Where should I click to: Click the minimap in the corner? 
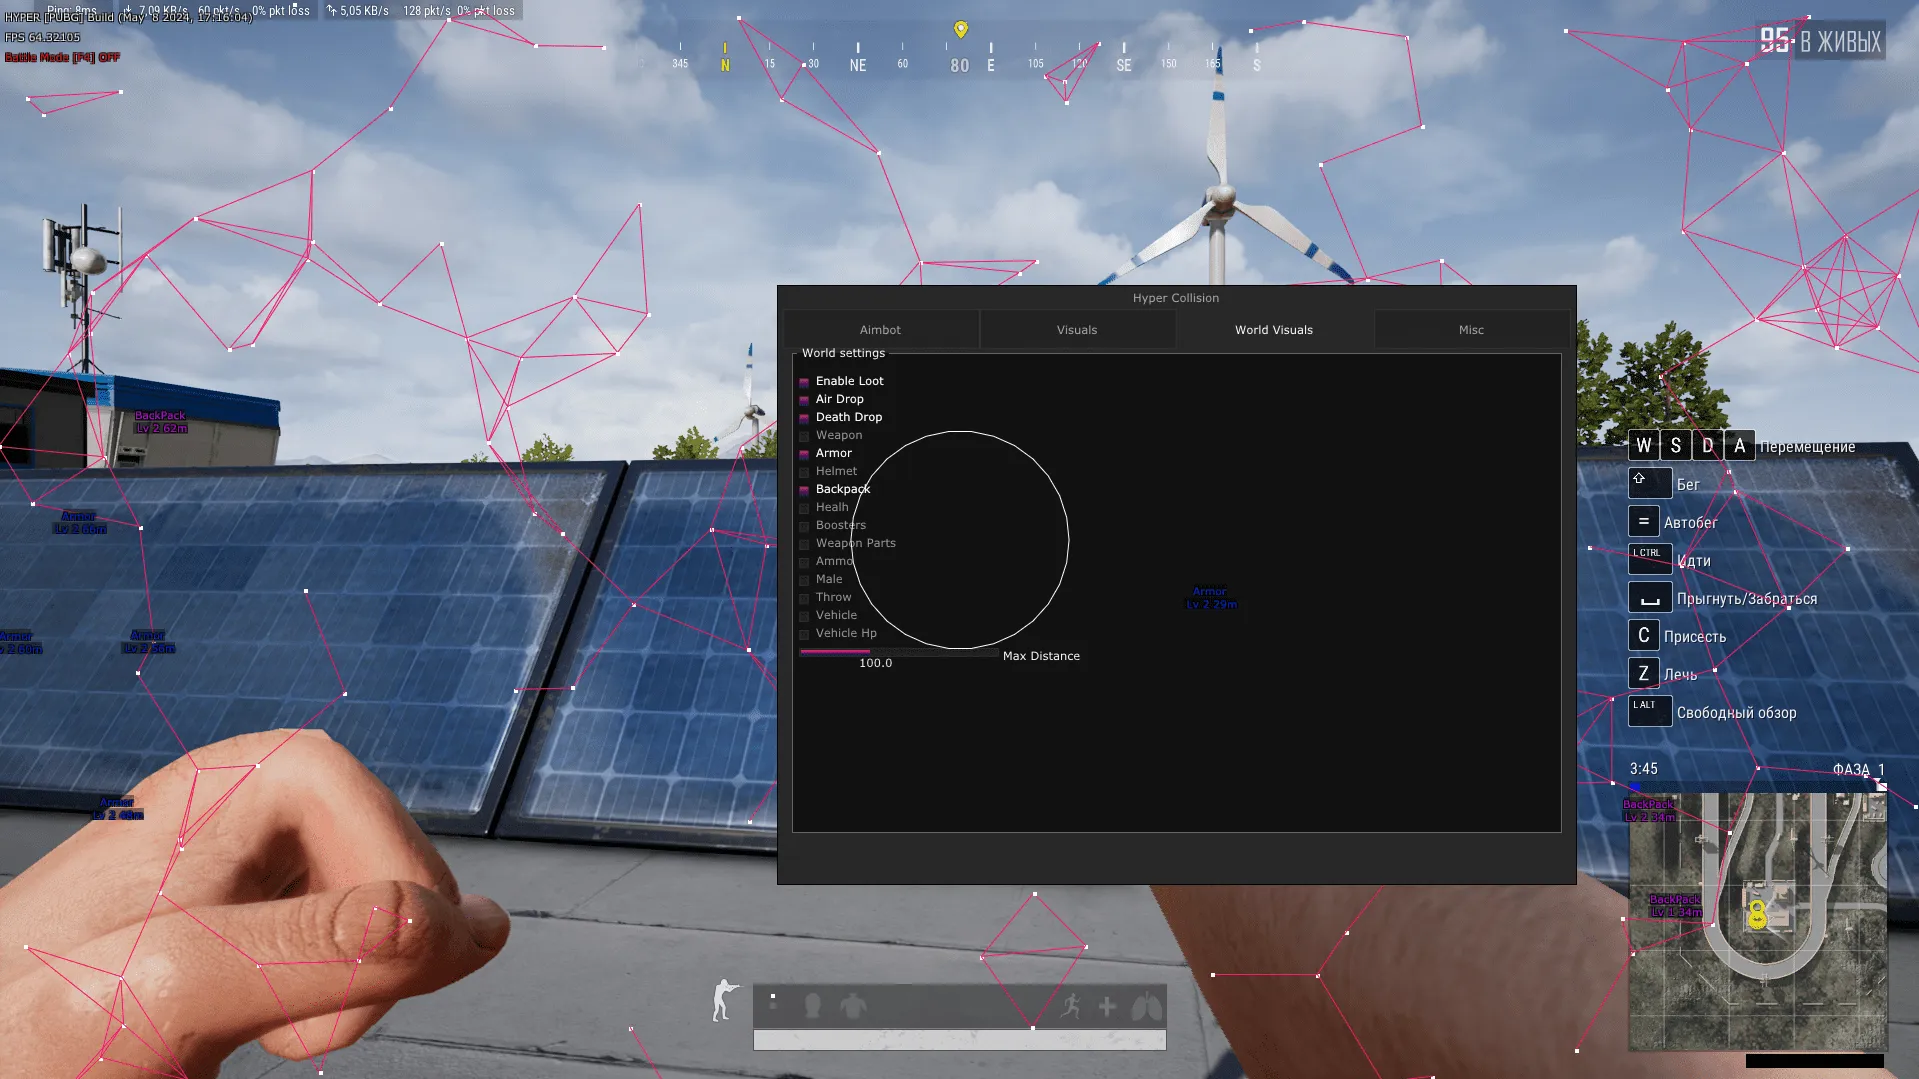1757,920
